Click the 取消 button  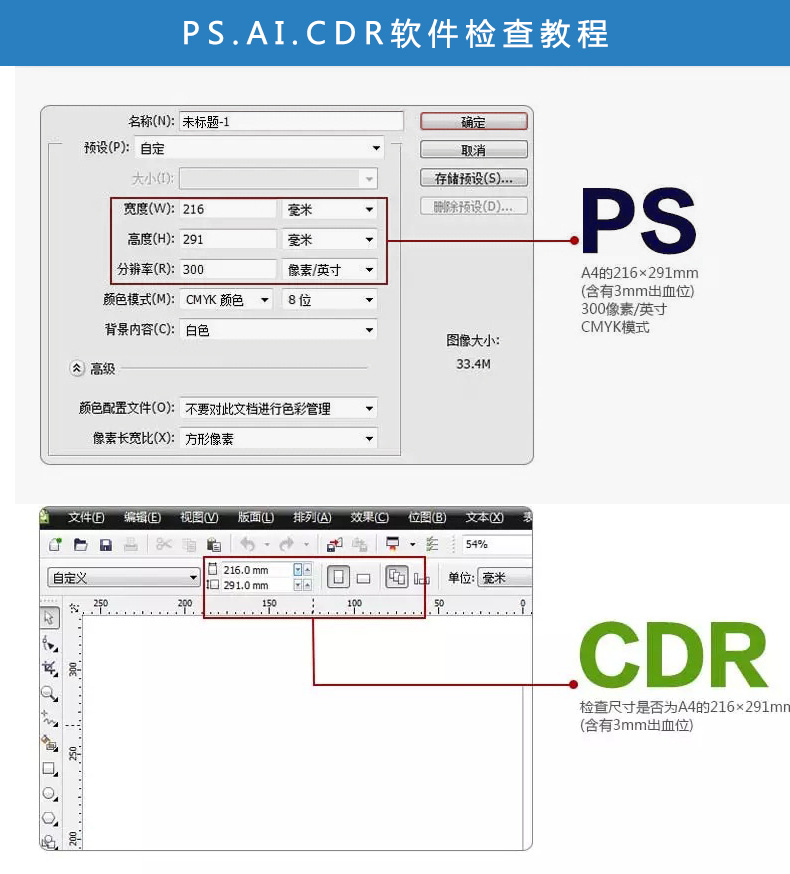[473, 150]
